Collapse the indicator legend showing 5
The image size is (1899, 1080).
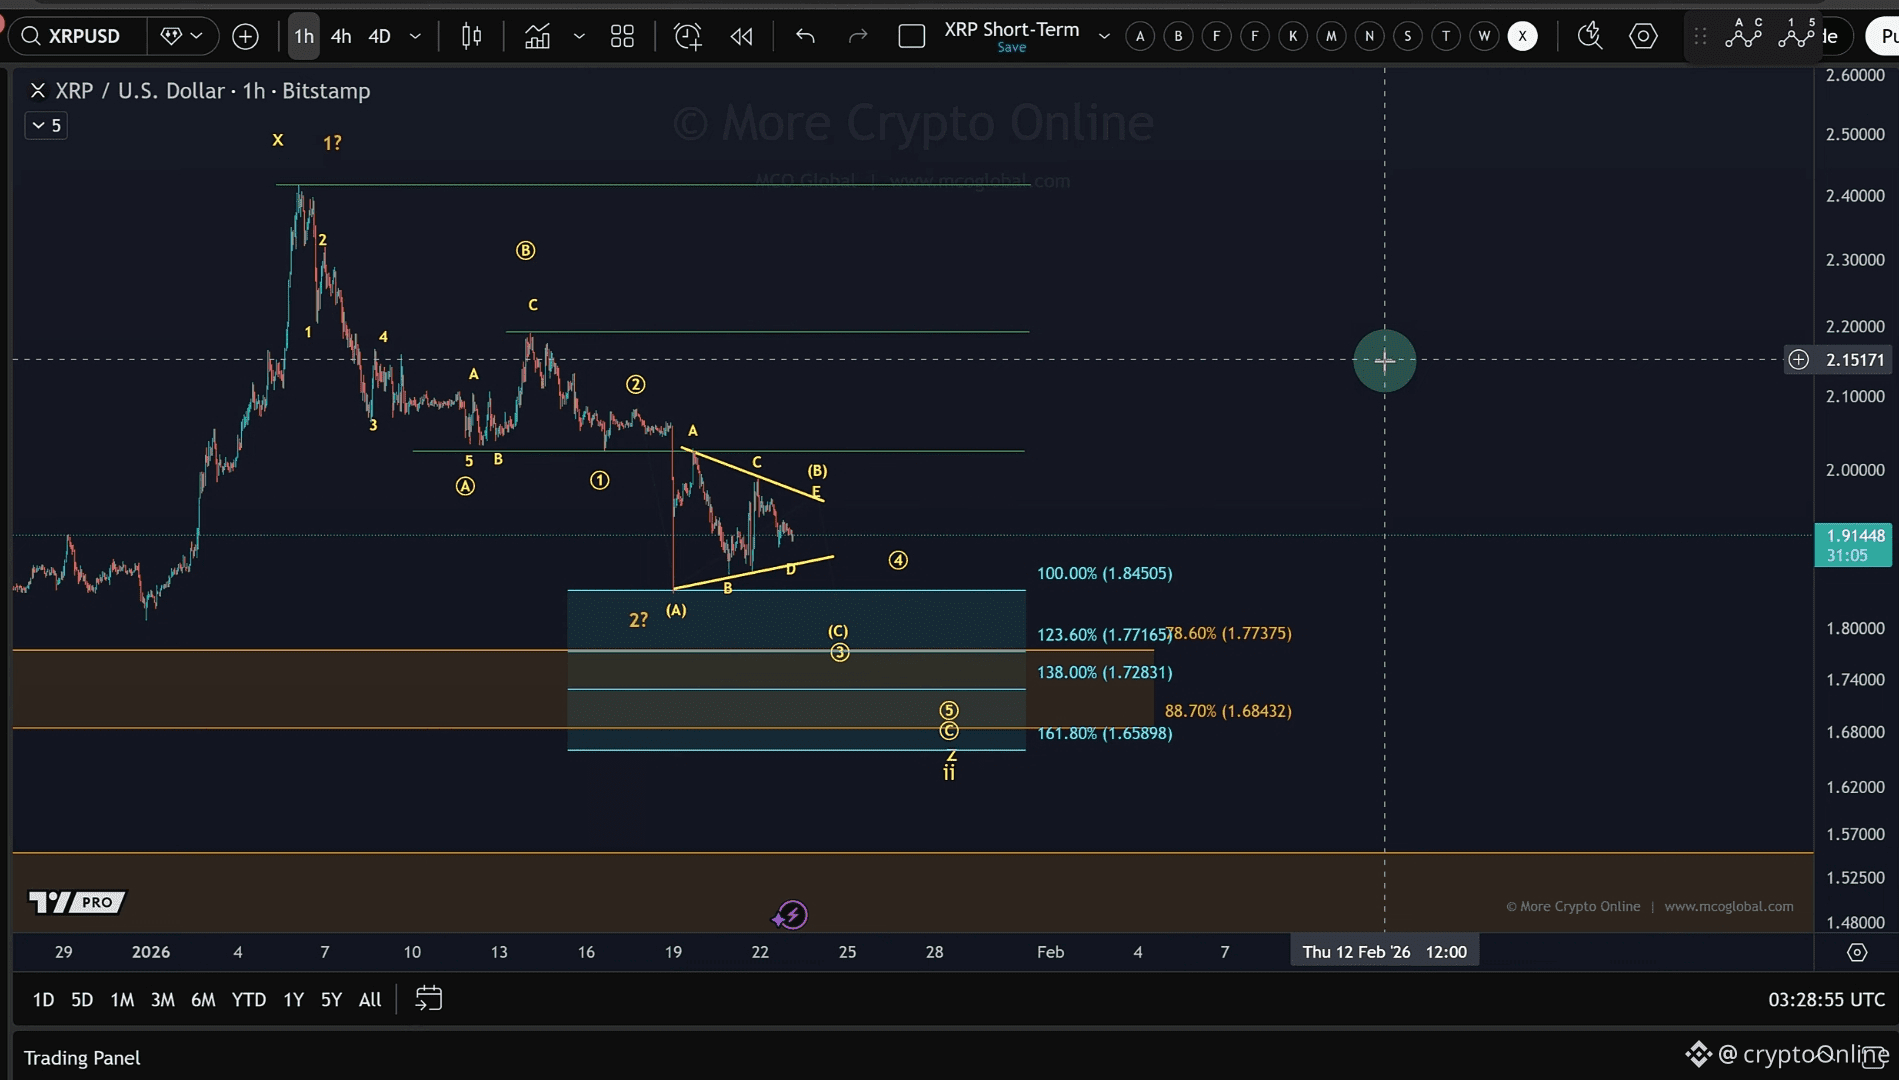tap(46, 125)
